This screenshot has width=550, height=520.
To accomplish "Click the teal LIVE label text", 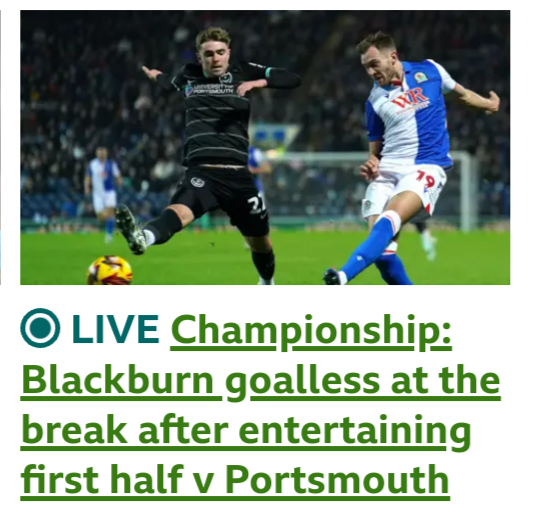I will [115, 329].
